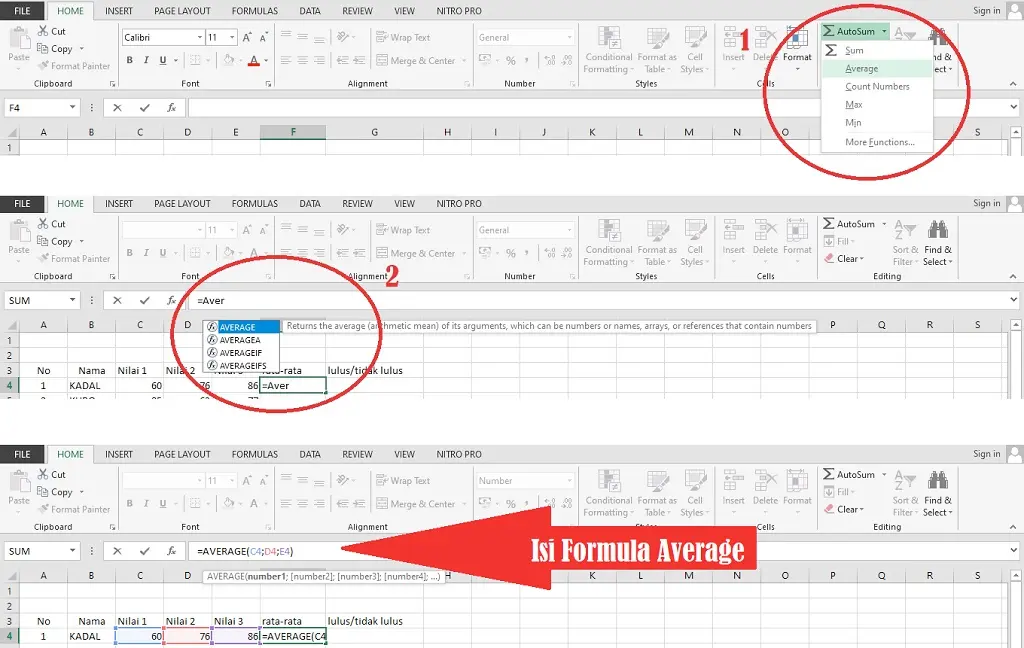
Task: Decrease font size with the small A icon, top ribbon
Action: tap(264, 37)
